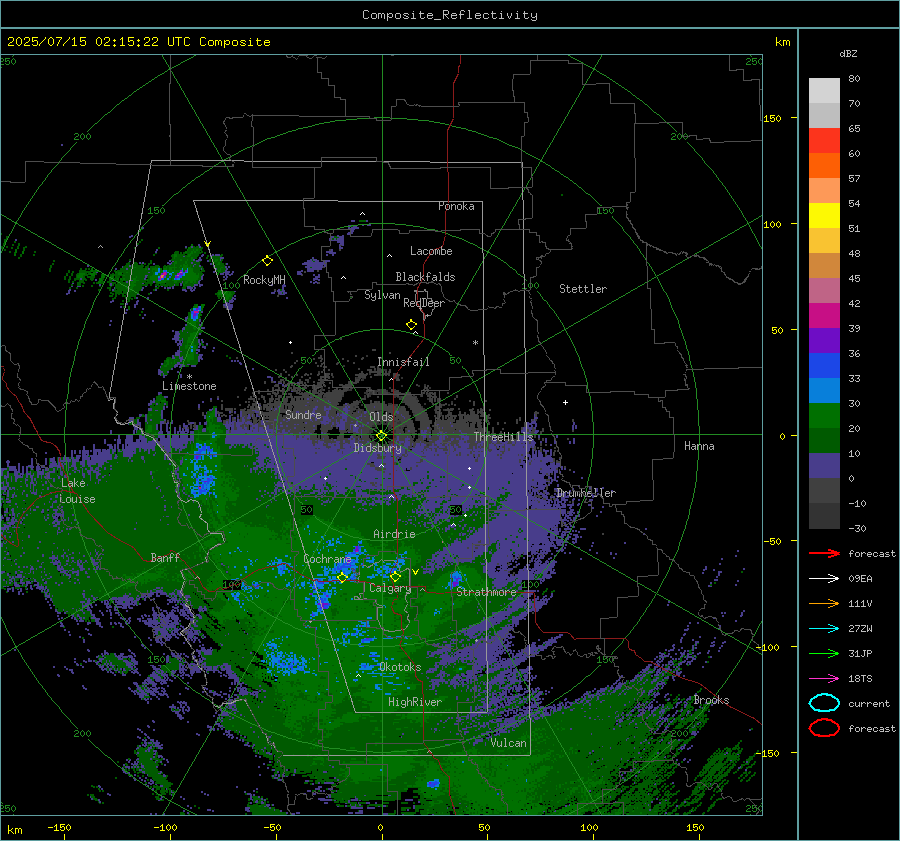Click the -100 tick on right km axis
This screenshot has height=841, width=900.
point(769,647)
